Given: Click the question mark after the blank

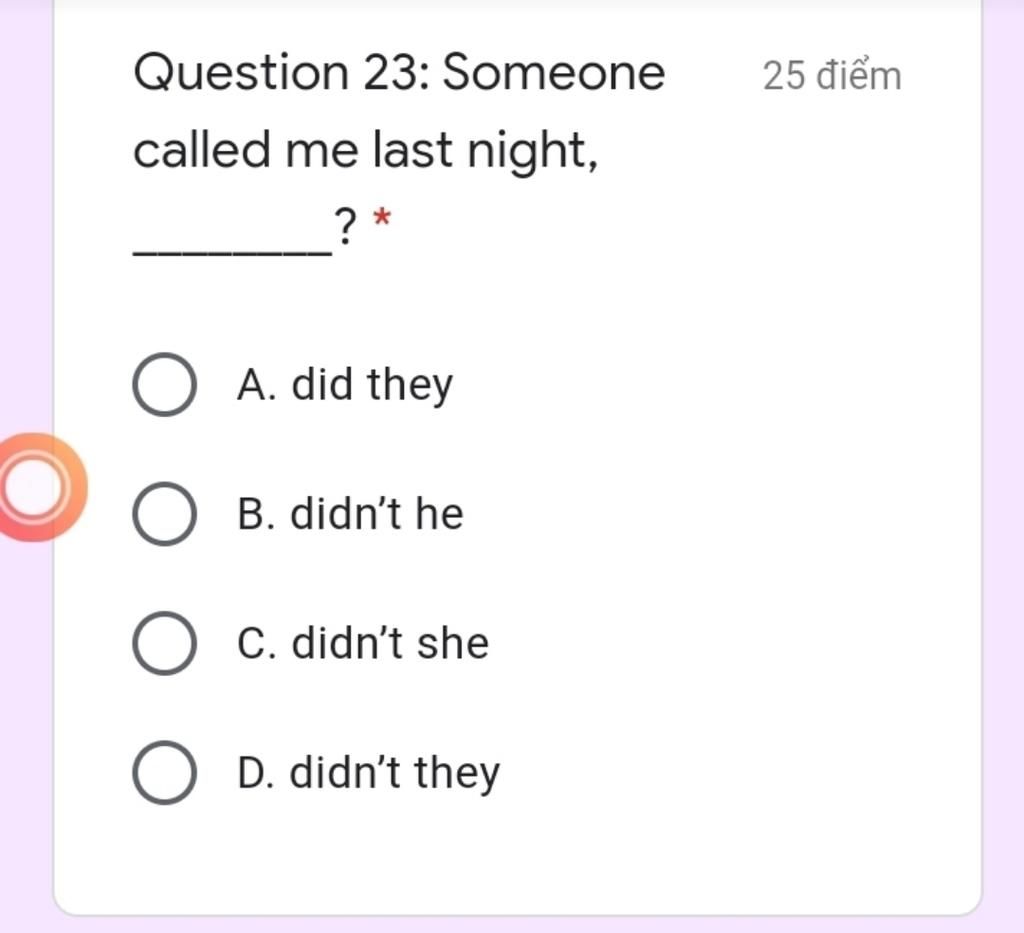Looking at the screenshot, I should 345,226.
